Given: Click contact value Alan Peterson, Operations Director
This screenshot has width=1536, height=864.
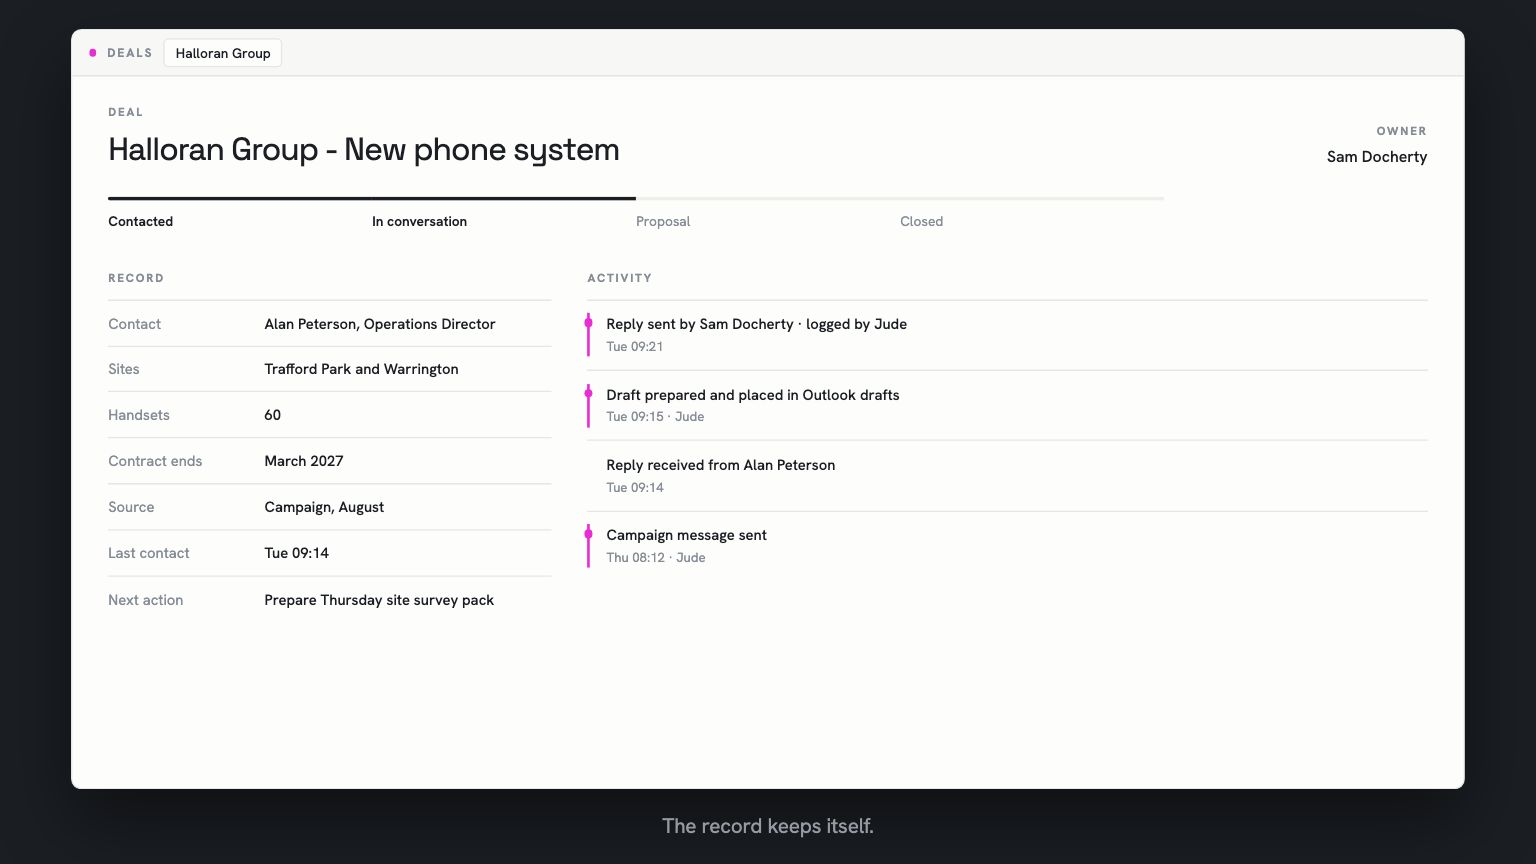Looking at the screenshot, I should [380, 324].
